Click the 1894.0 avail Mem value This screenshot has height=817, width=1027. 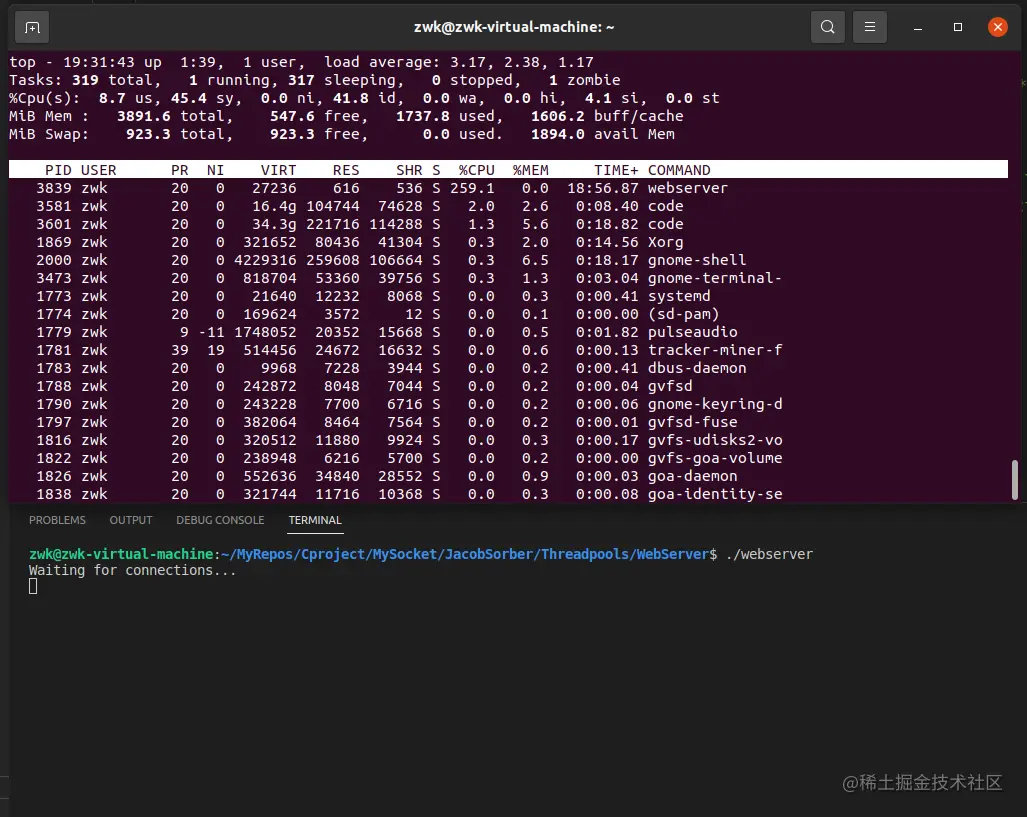point(603,134)
